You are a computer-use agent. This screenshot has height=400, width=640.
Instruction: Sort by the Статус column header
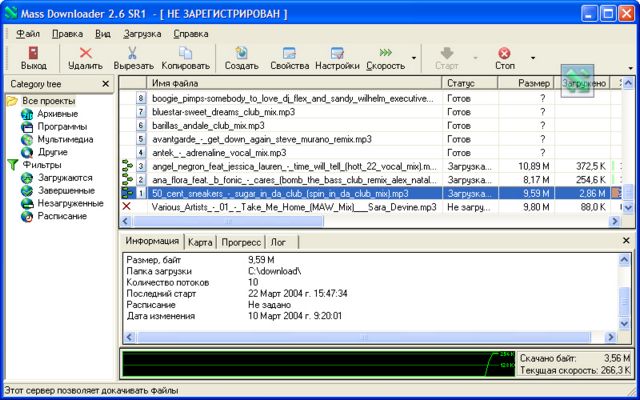tap(470, 83)
